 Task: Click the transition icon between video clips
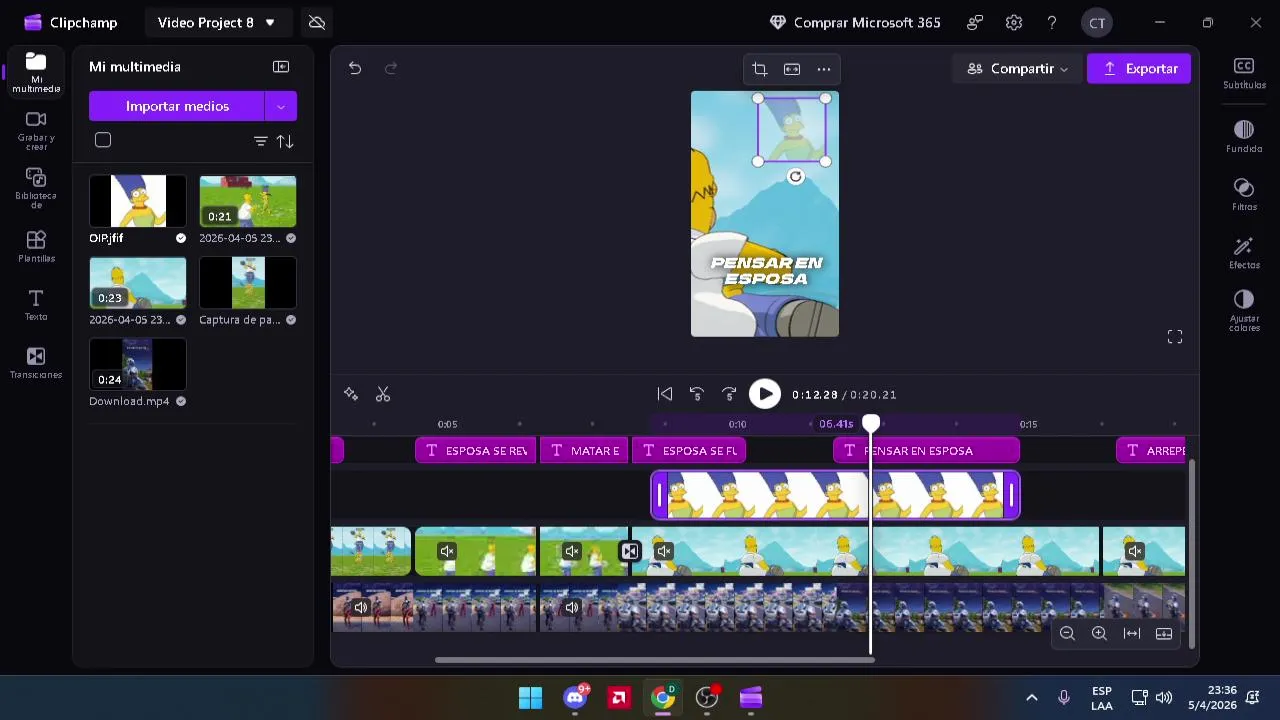[629, 551]
